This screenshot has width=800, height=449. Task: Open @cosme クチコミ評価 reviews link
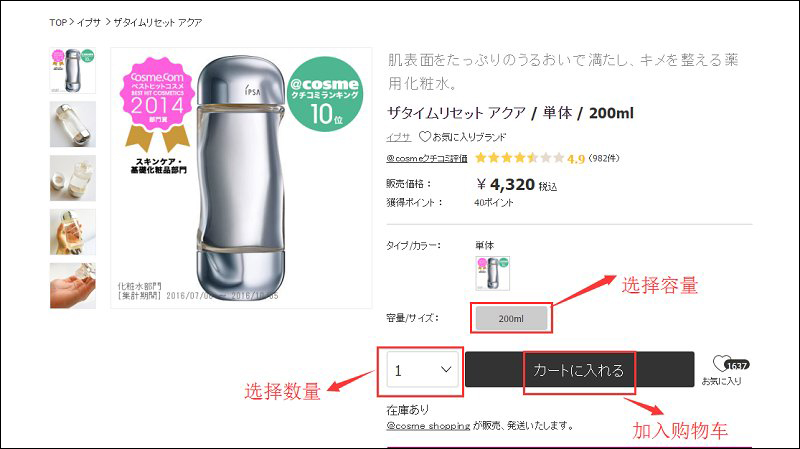427,158
